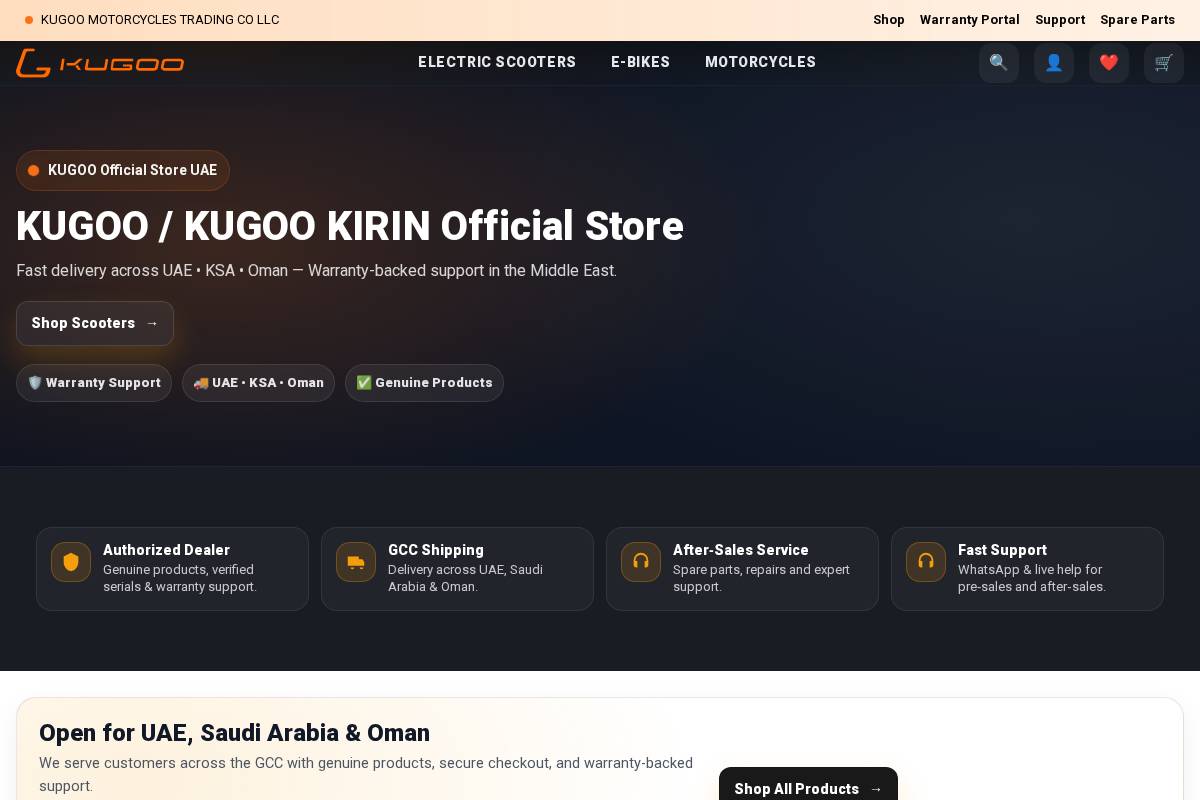Viewport: 1200px width, 800px height.
Task: Open the user account icon
Action: pyautogui.click(x=1054, y=63)
